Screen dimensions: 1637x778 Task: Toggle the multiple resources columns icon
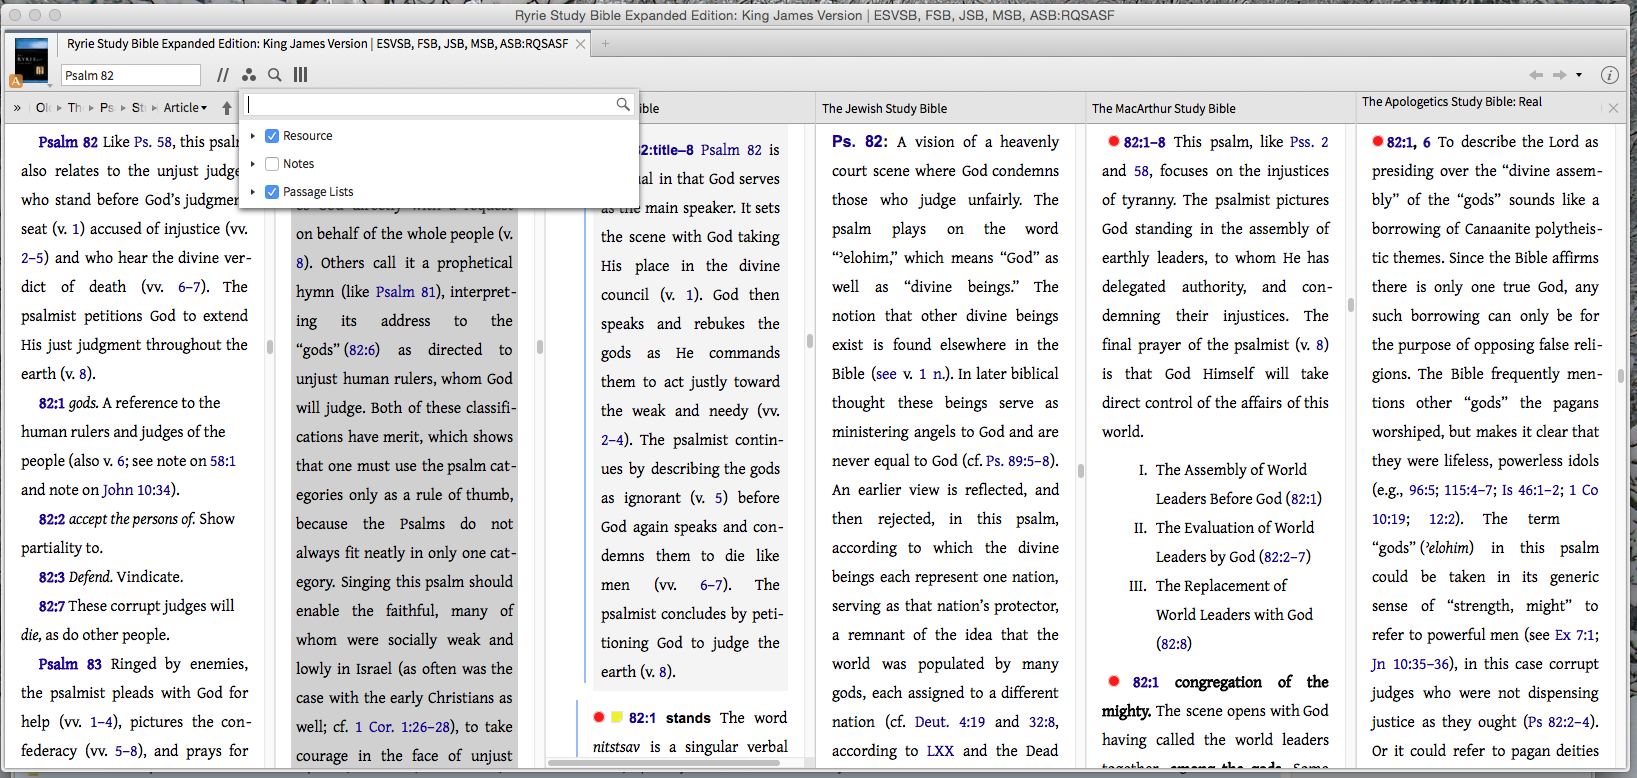pyautogui.click(x=300, y=75)
